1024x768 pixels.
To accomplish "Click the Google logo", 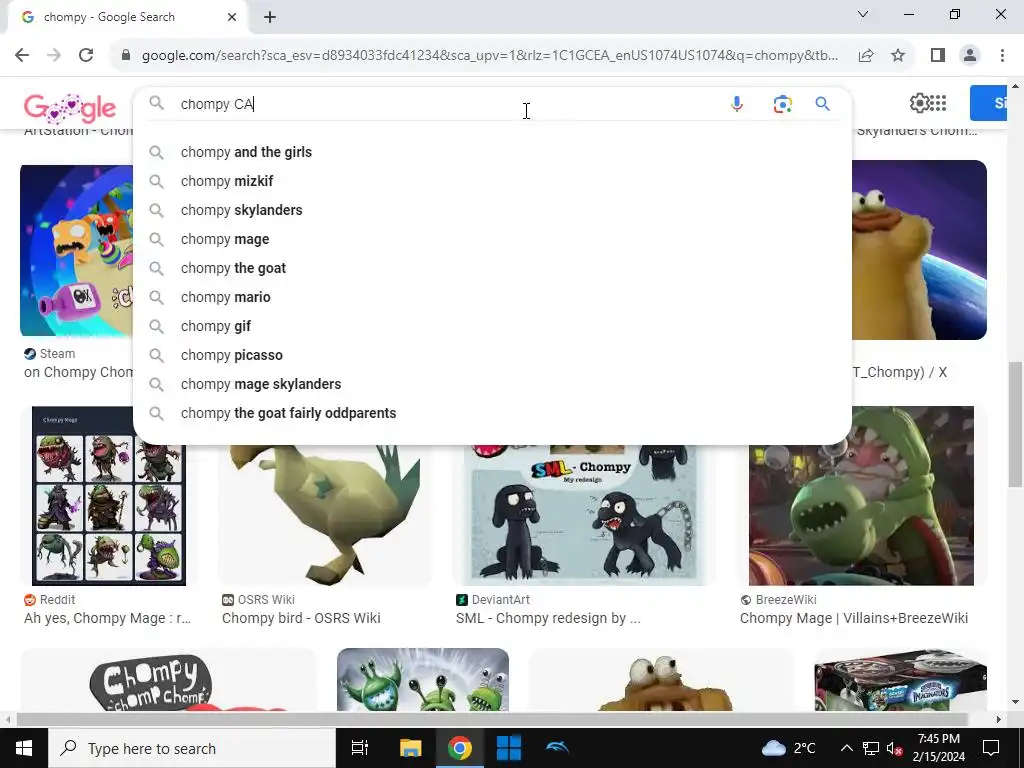I will click(x=70, y=108).
